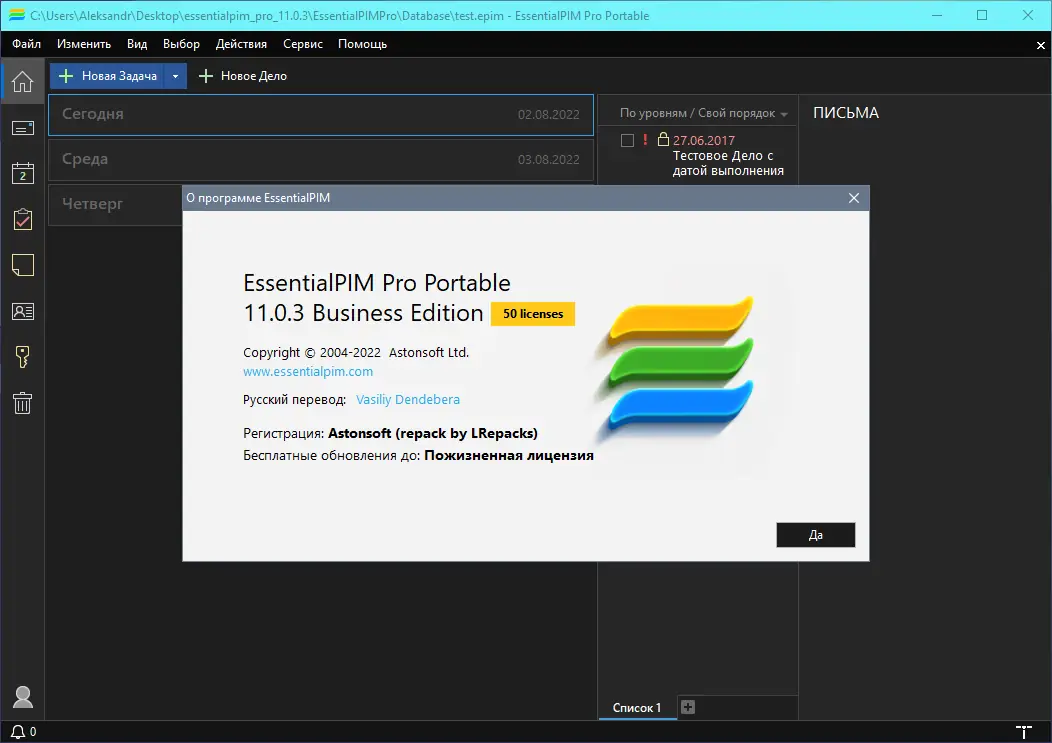Open the Изменить (Edit) menu
1052x743 pixels.
click(84, 44)
